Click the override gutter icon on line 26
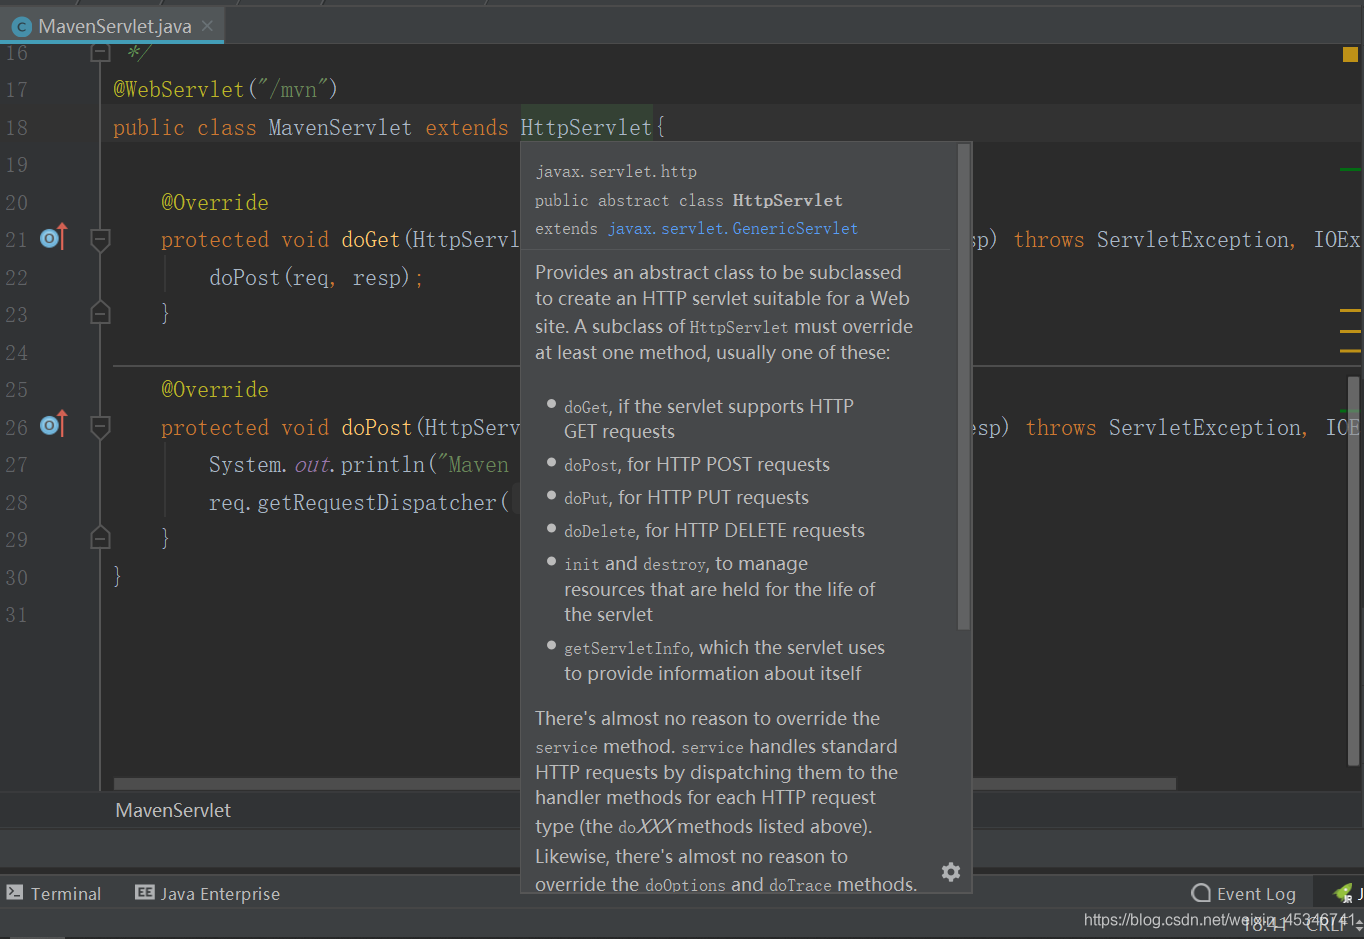The image size is (1364, 939). coord(54,425)
